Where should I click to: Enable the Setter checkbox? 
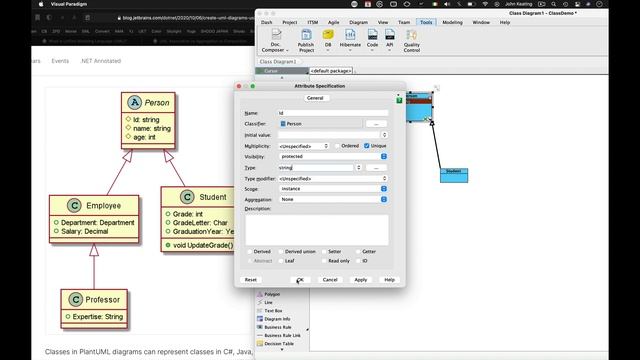point(324,251)
